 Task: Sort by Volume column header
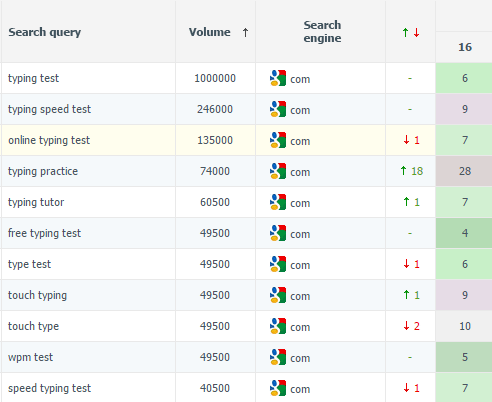pos(209,32)
